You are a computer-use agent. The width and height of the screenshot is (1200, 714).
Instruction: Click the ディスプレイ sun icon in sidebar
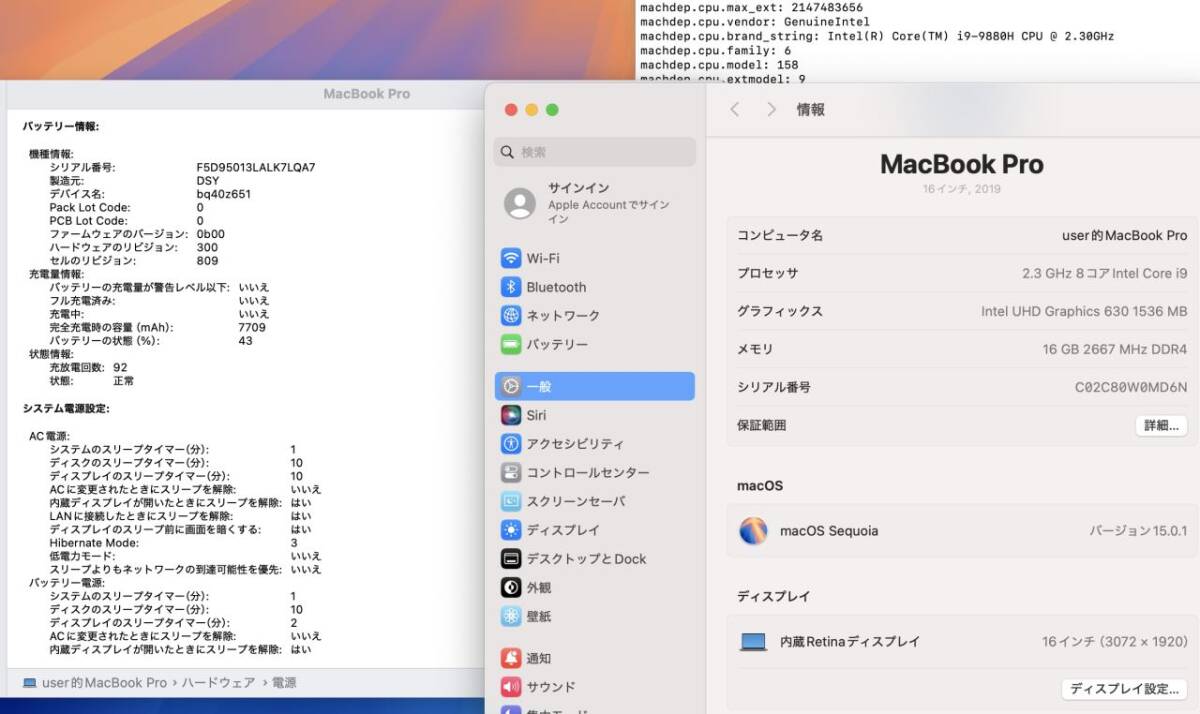point(511,530)
